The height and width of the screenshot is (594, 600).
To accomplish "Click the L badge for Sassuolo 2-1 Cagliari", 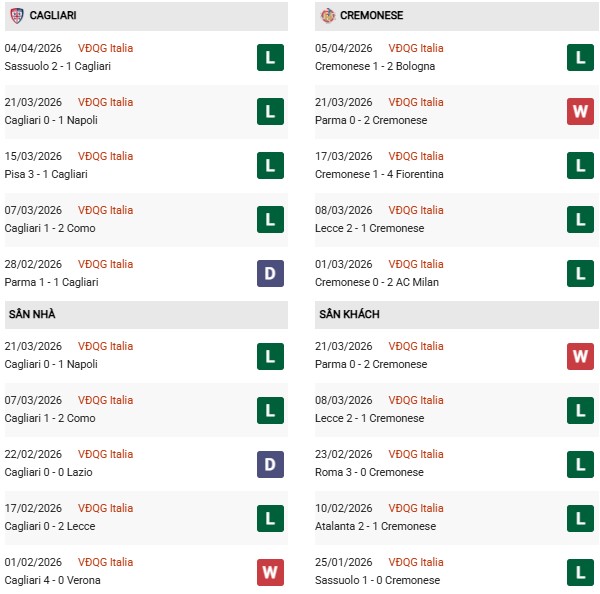I will pyautogui.click(x=270, y=57).
